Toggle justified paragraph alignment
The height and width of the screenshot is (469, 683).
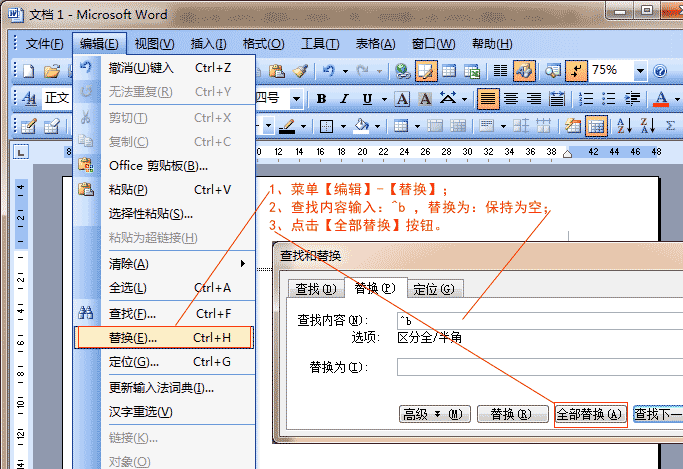pyautogui.click(x=488, y=99)
